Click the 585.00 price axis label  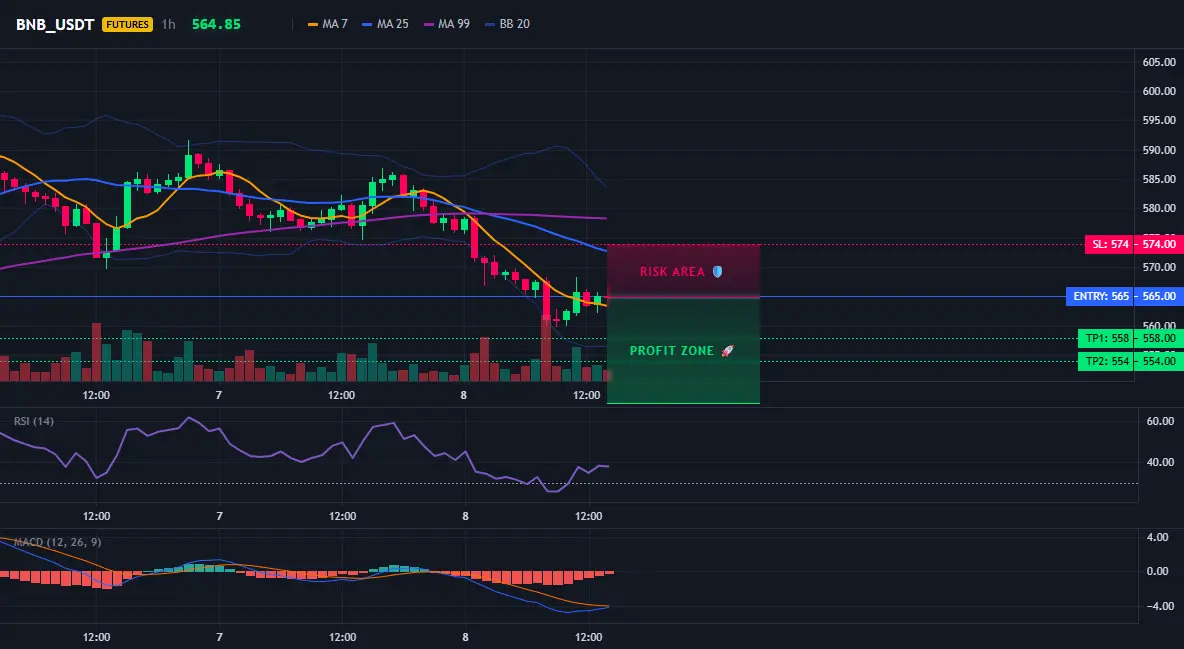[x=1159, y=179]
